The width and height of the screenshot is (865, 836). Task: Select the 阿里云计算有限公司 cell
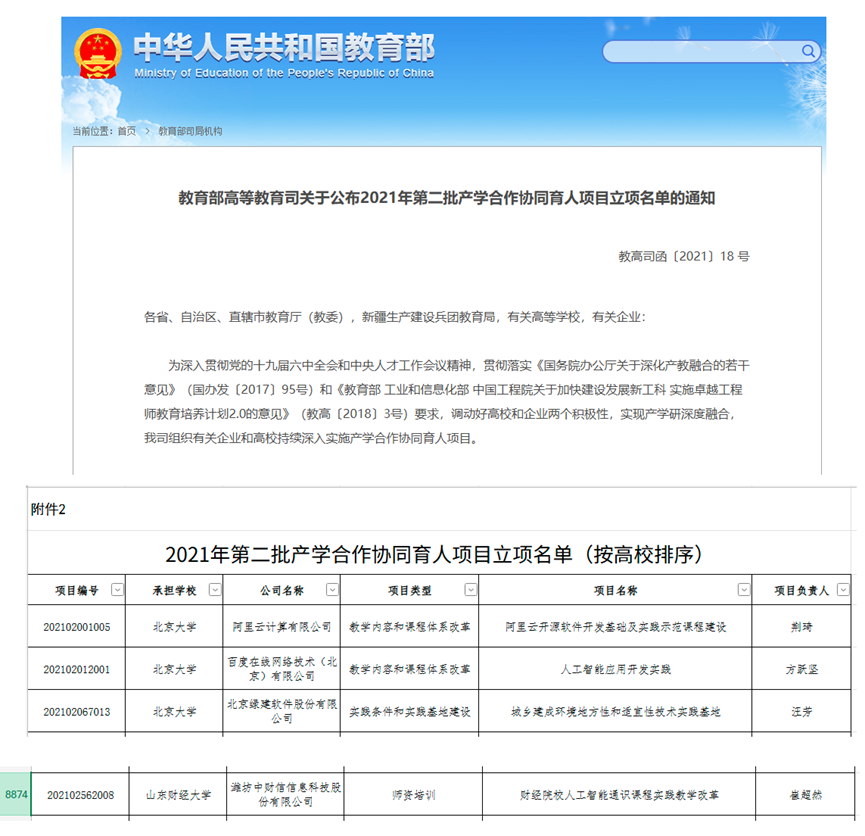(x=282, y=627)
